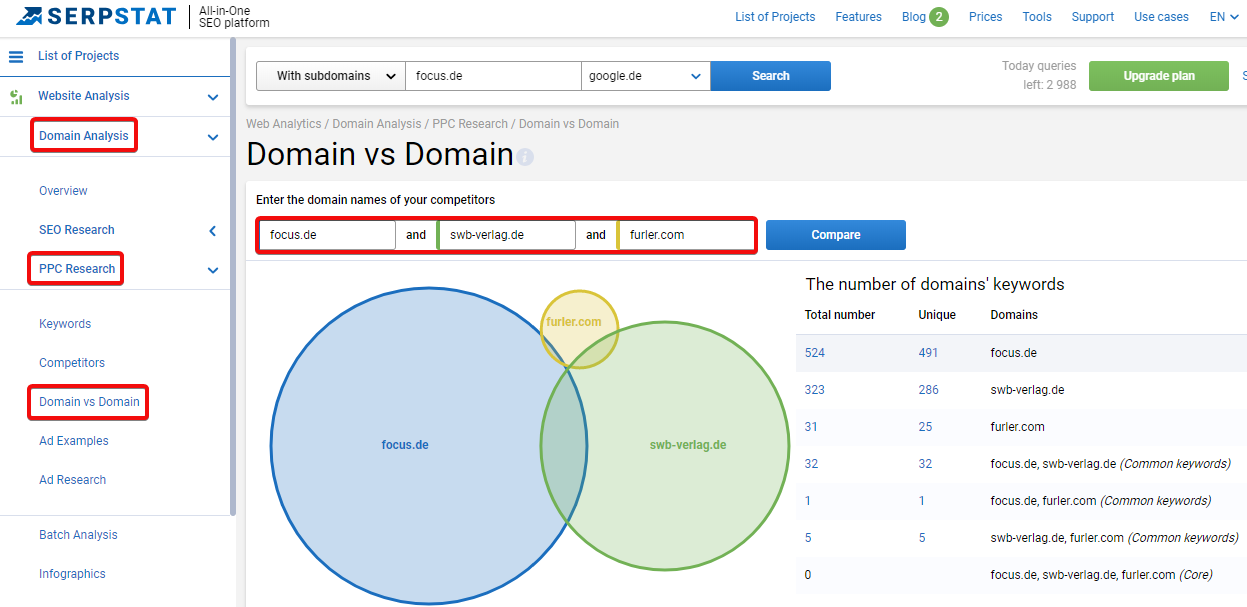
Task: Open the hamburger menu icon
Action: (x=16, y=56)
